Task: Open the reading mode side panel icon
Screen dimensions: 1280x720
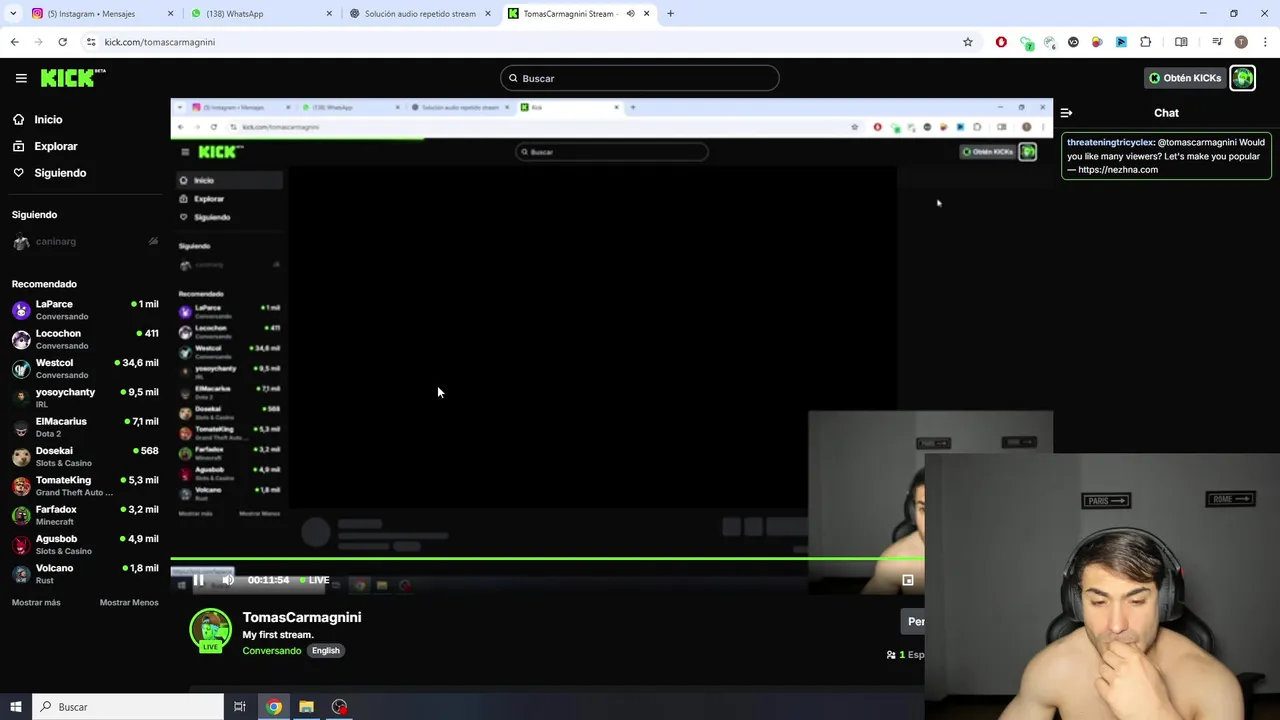Action: coord(1181,42)
